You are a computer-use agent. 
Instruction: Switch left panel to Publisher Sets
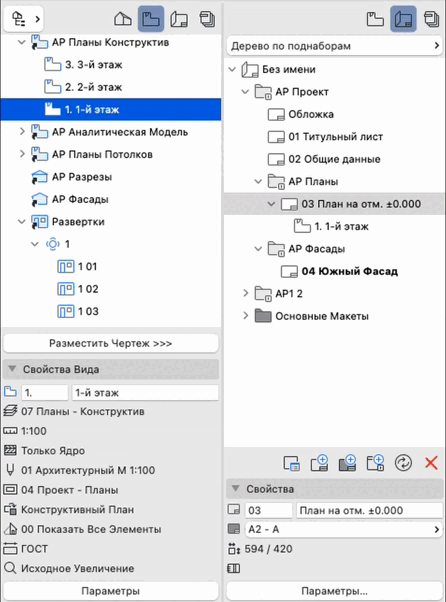[x=207, y=19]
